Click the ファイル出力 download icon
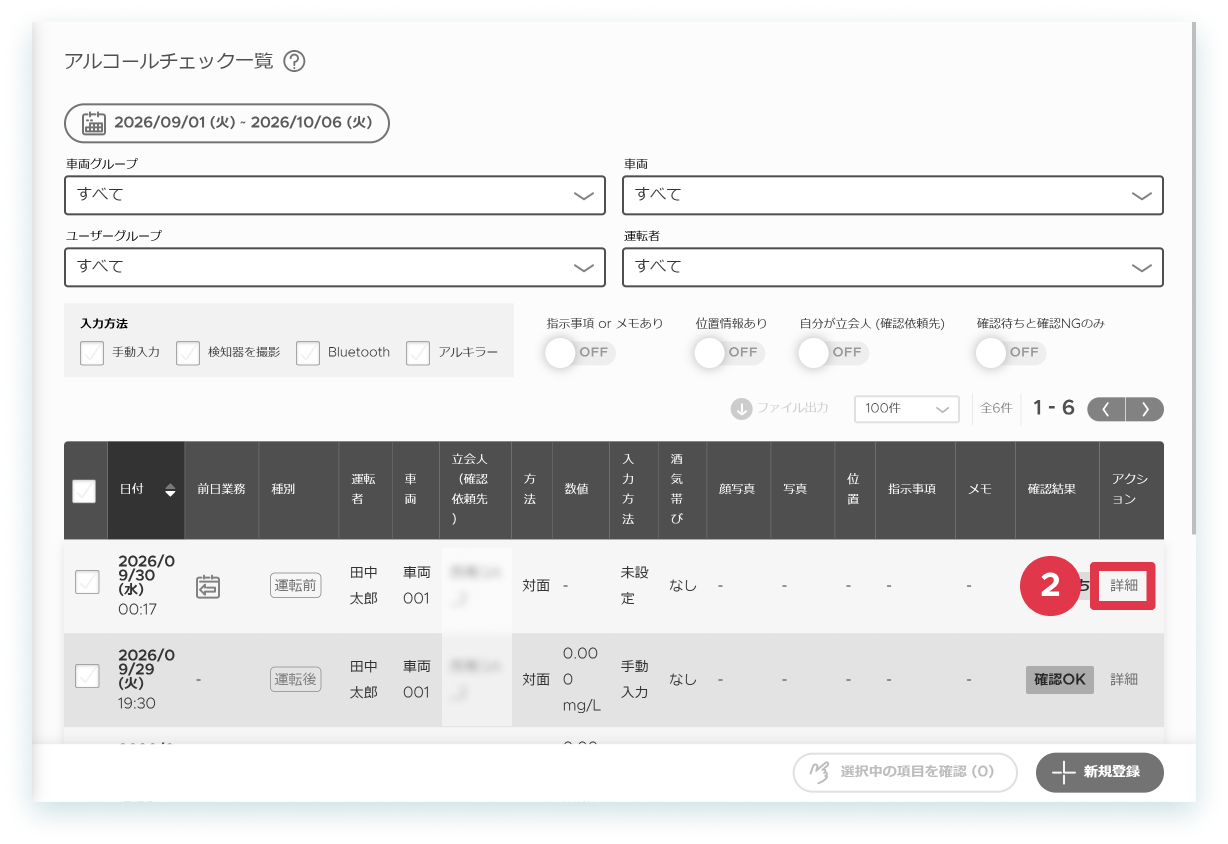This screenshot has height=844, width=1228. tap(741, 408)
